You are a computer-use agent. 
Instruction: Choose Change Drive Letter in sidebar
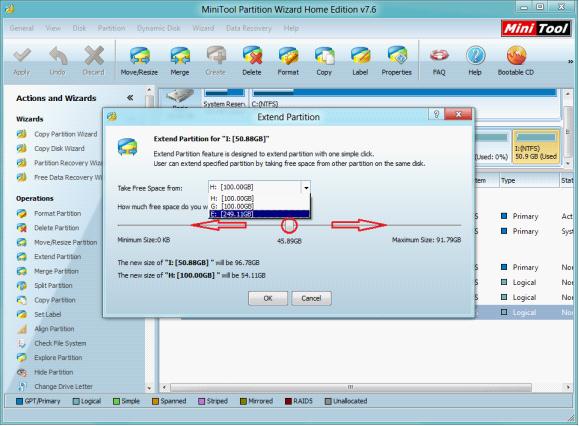pos(55,387)
